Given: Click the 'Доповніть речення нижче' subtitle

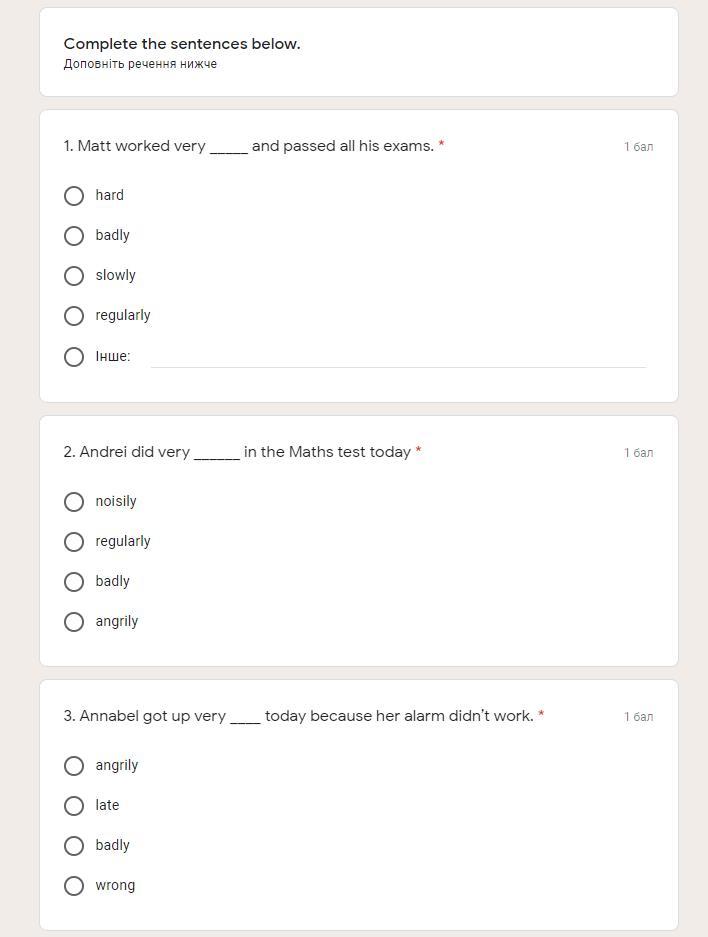Looking at the screenshot, I should (x=140, y=64).
